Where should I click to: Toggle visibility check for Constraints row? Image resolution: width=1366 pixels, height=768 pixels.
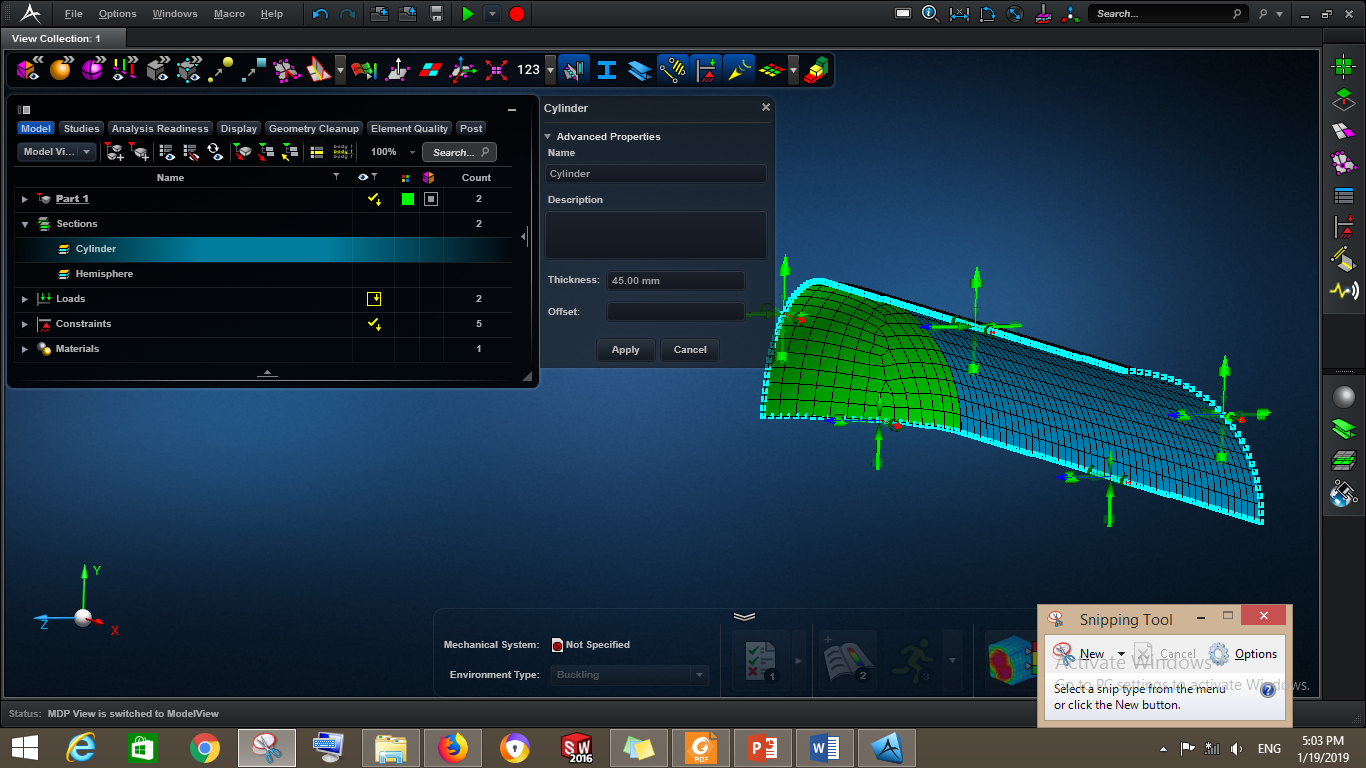(x=374, y=324)
